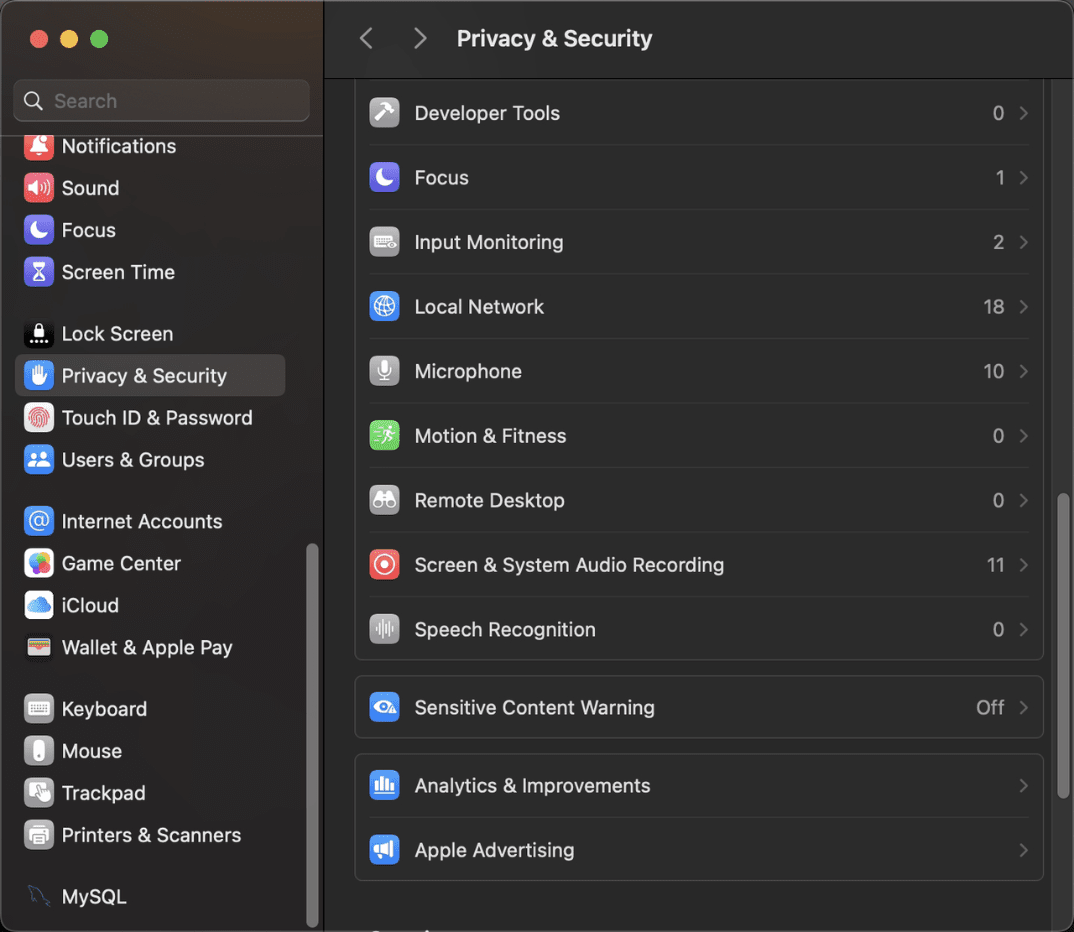
Task: Open Motion & Fitness privacy settings
Action: pos(699,436)
